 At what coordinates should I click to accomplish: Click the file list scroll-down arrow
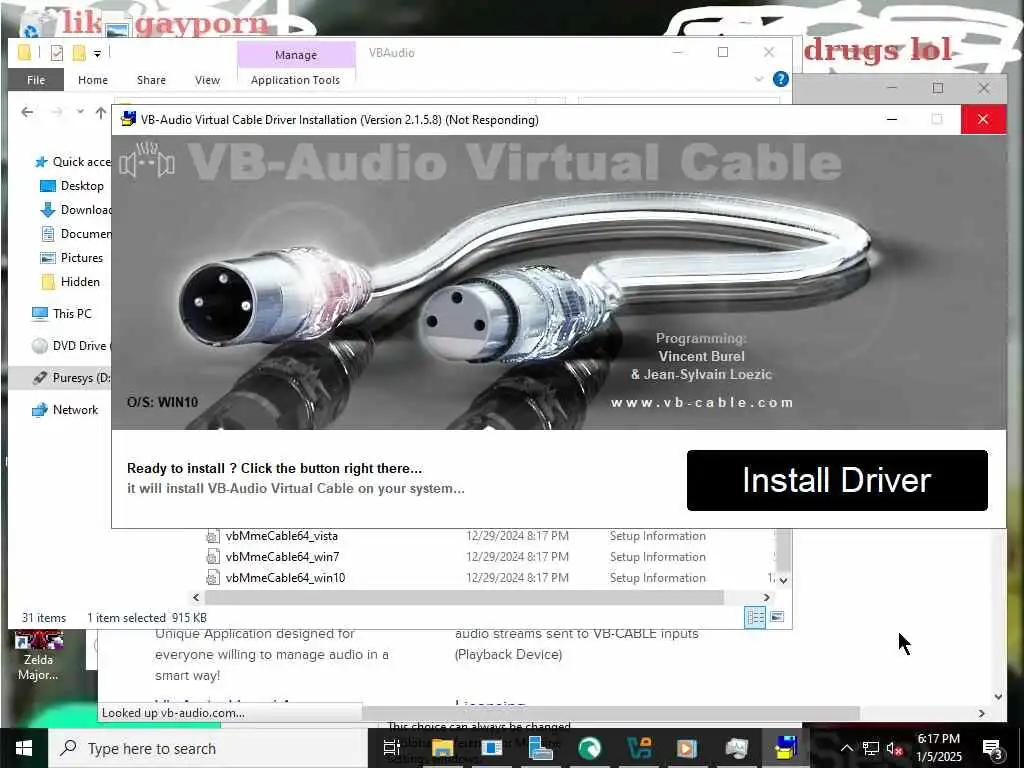(x=784, y=580)
